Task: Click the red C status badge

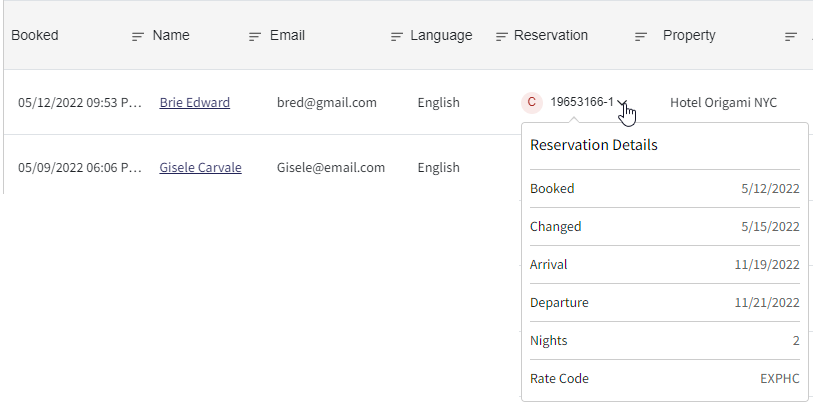Action: point(531,102)
